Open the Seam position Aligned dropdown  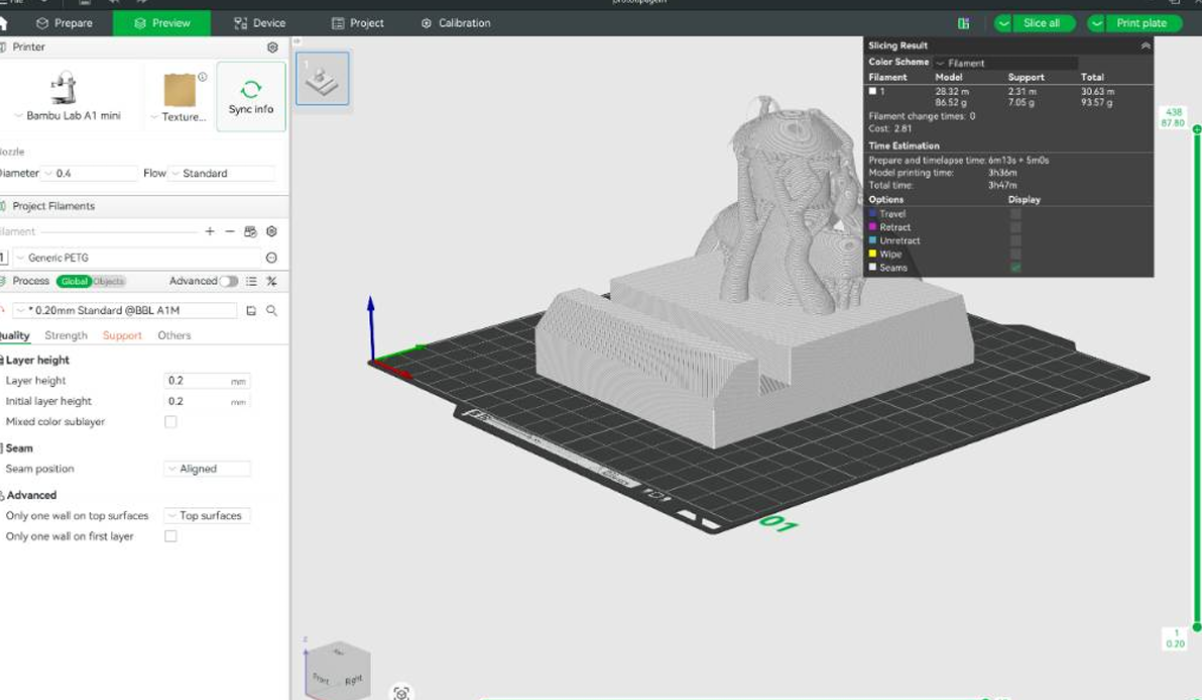click(x=207, y=468)
